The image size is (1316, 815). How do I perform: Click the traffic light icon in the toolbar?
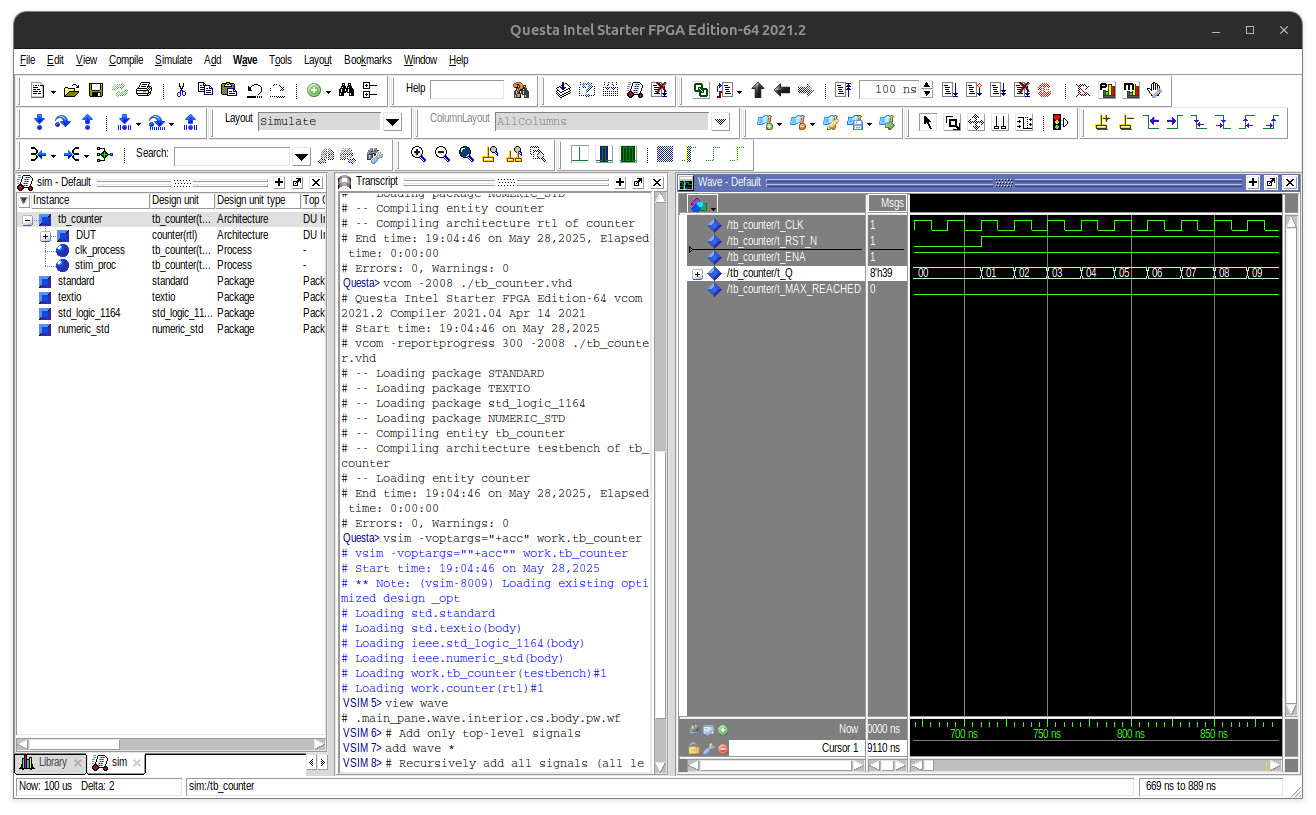click(1059, 122)
